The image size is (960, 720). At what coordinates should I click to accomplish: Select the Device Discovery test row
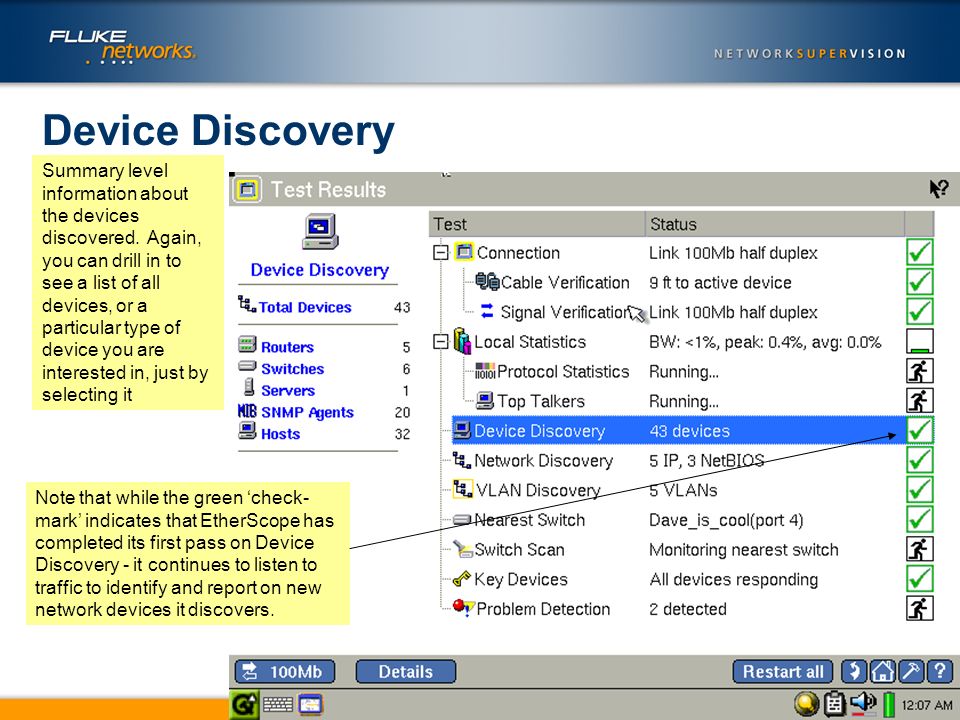click(692, 430)
